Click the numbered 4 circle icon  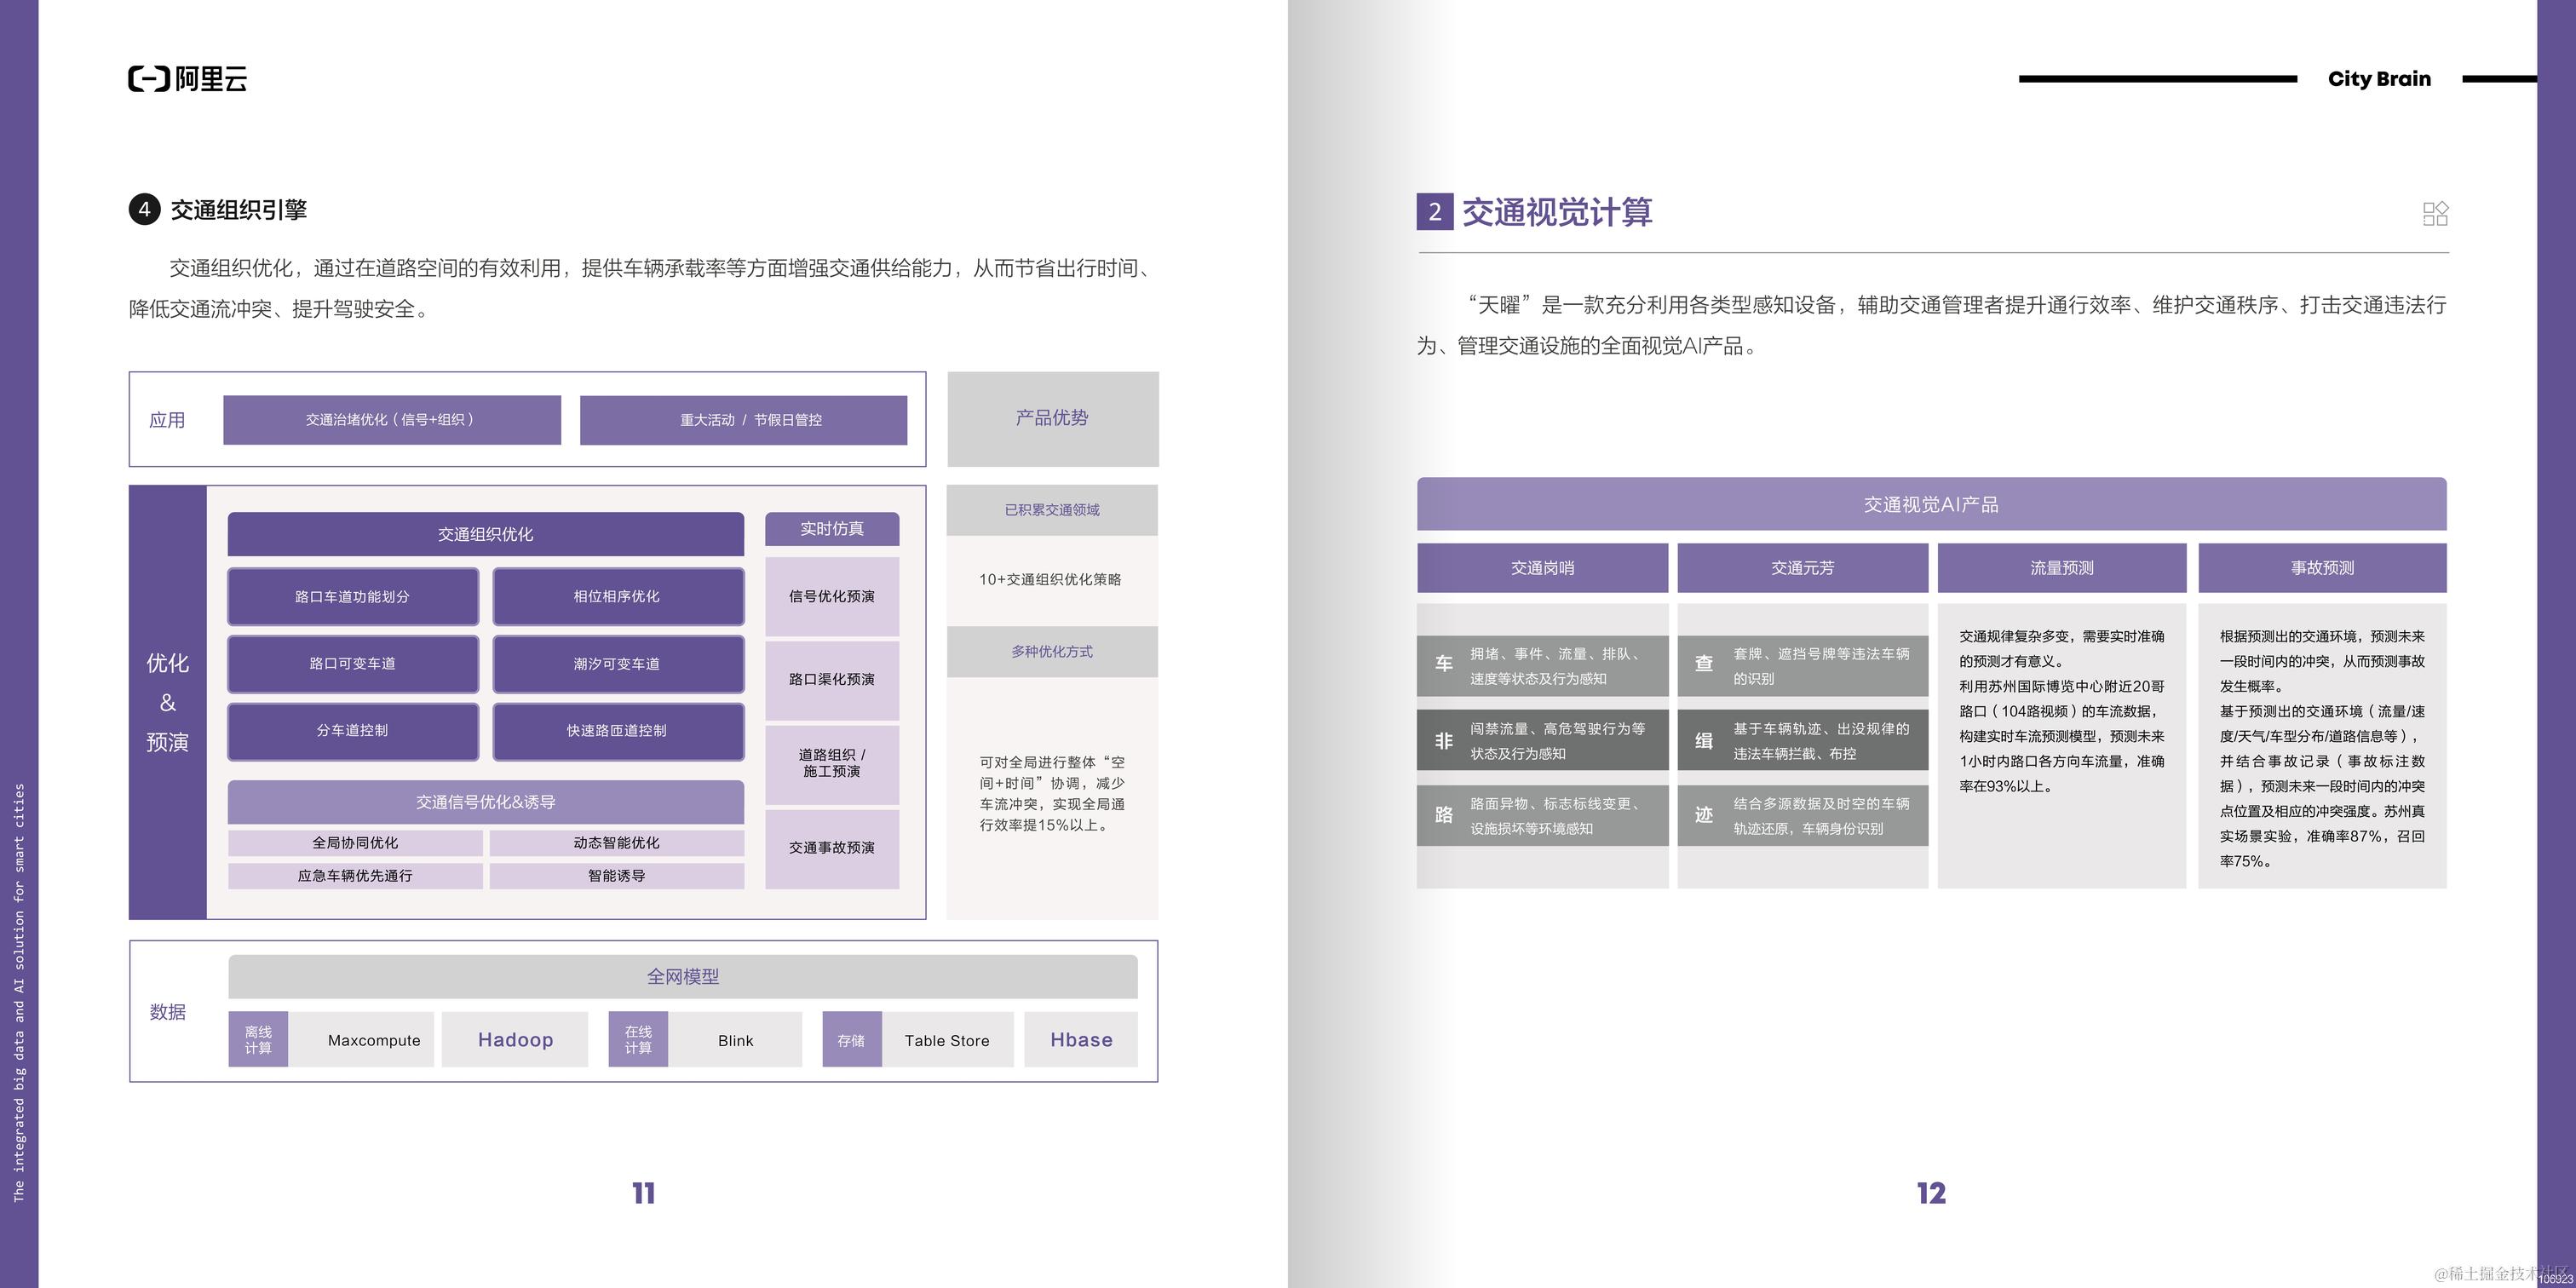144,209
